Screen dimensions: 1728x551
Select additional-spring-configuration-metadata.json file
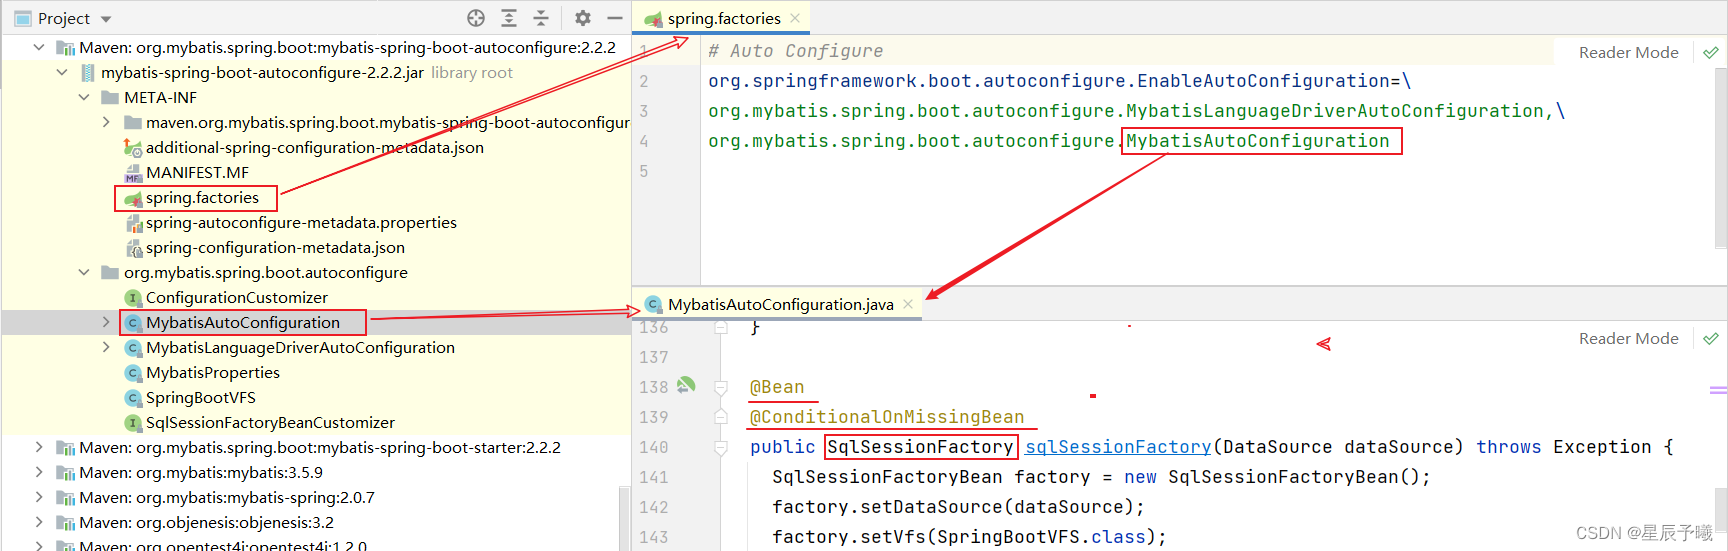pos(314,147)
